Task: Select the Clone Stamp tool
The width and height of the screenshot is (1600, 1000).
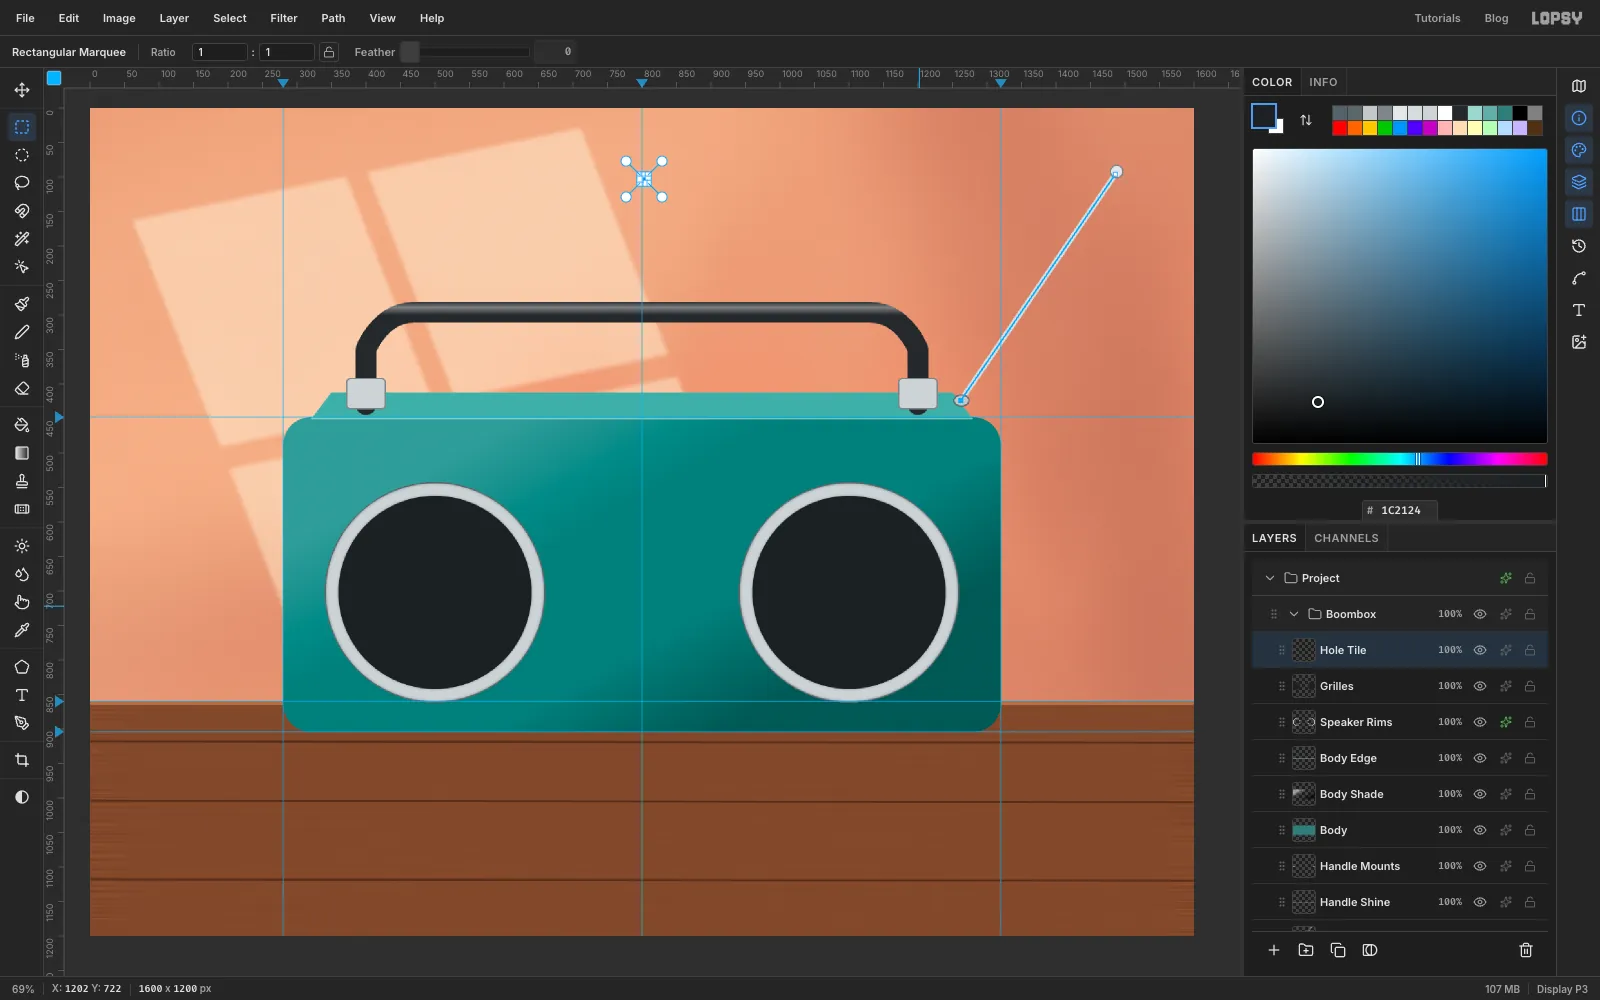Action: point(22,481)
